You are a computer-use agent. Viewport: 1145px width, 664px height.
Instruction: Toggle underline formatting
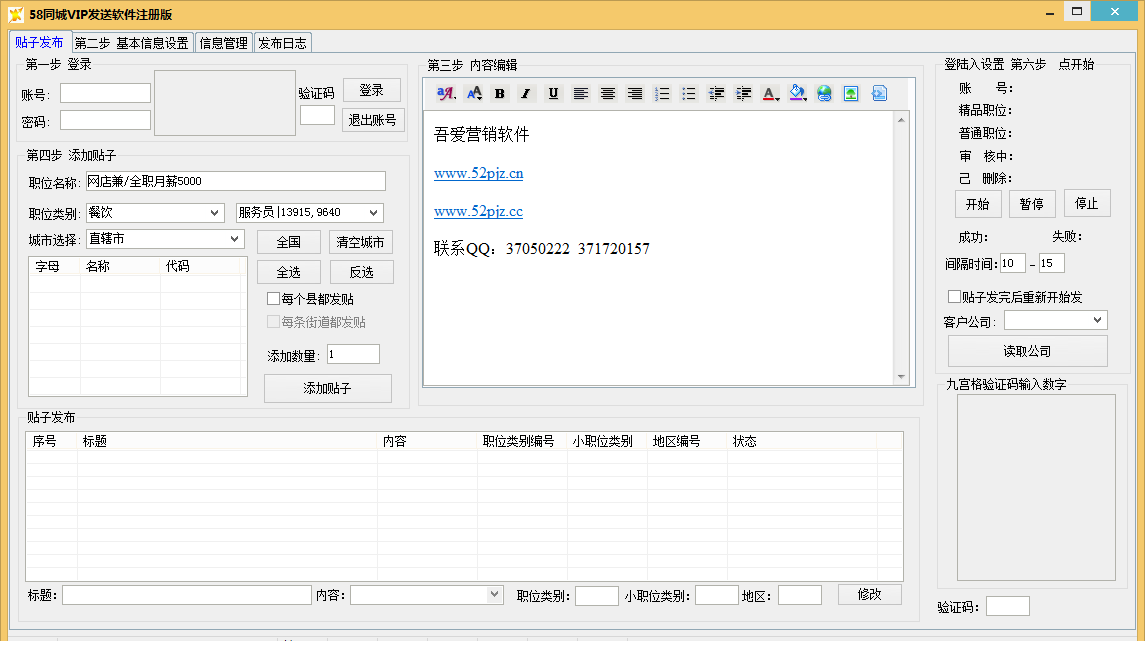pos(553,94)
